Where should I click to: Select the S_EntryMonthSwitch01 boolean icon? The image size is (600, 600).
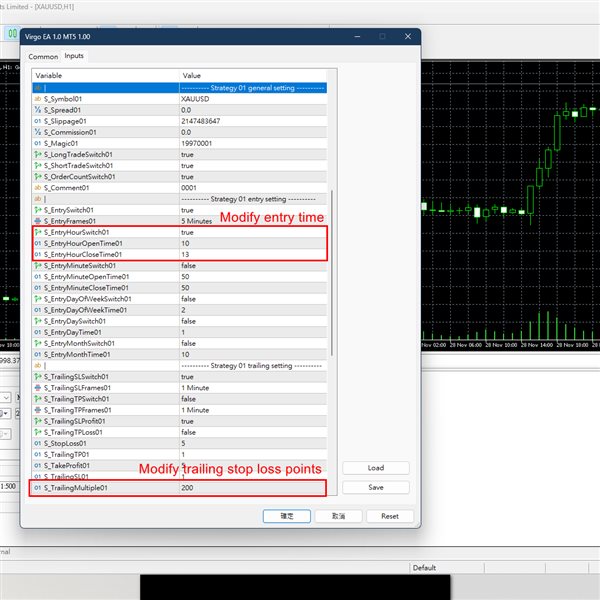coord(38,343)
